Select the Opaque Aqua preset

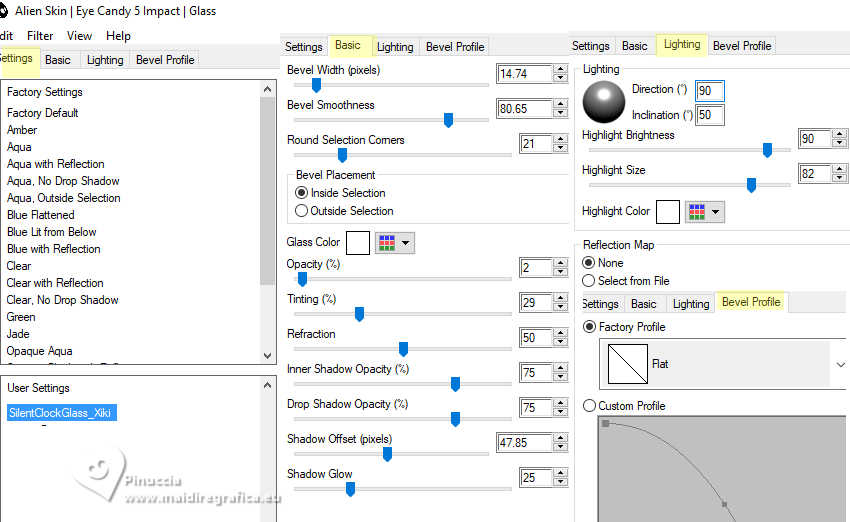pos(39,351)
